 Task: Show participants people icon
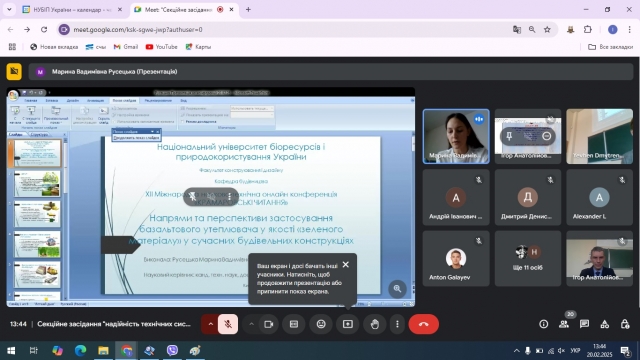(564, 324)
